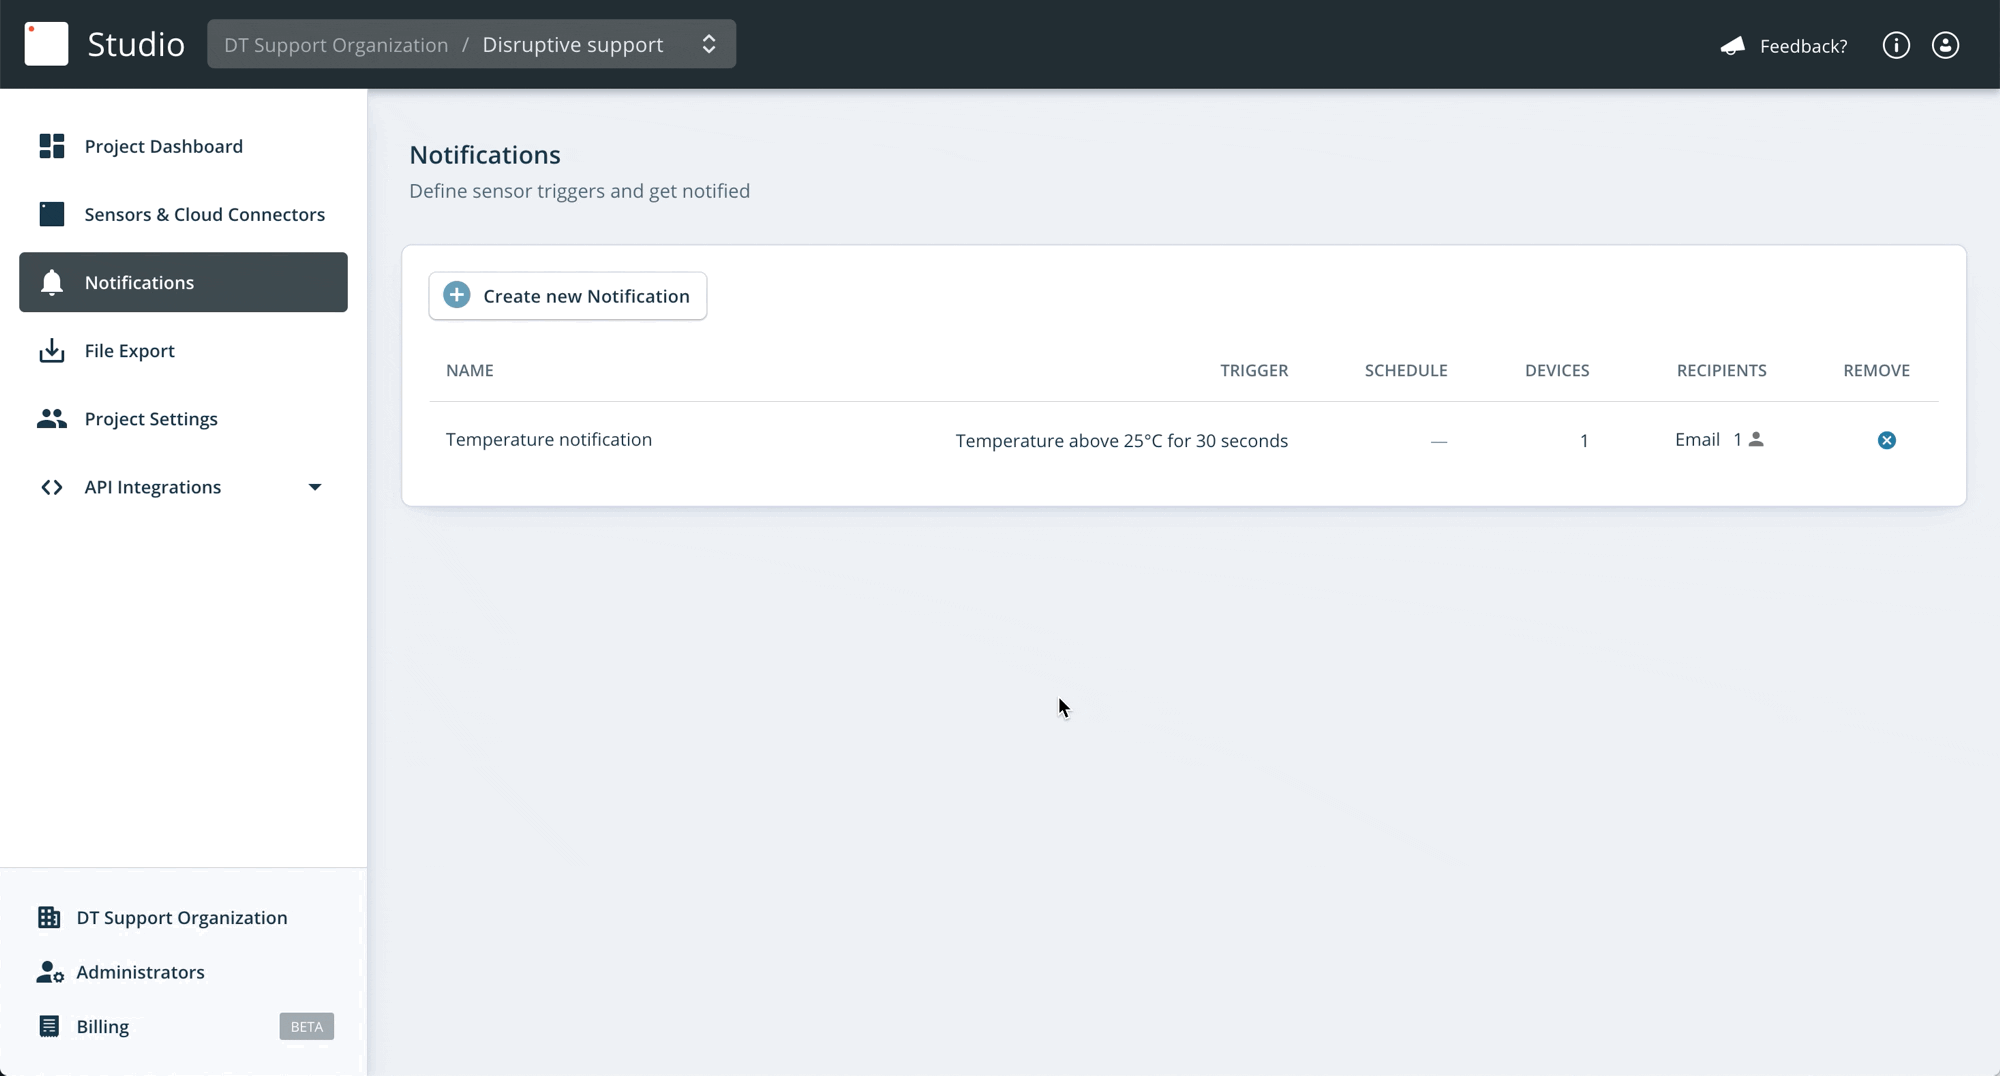Screen dimensions: 2000x1076
Task: Click the RECIPIENTS column header
Action: point(1722,370)
